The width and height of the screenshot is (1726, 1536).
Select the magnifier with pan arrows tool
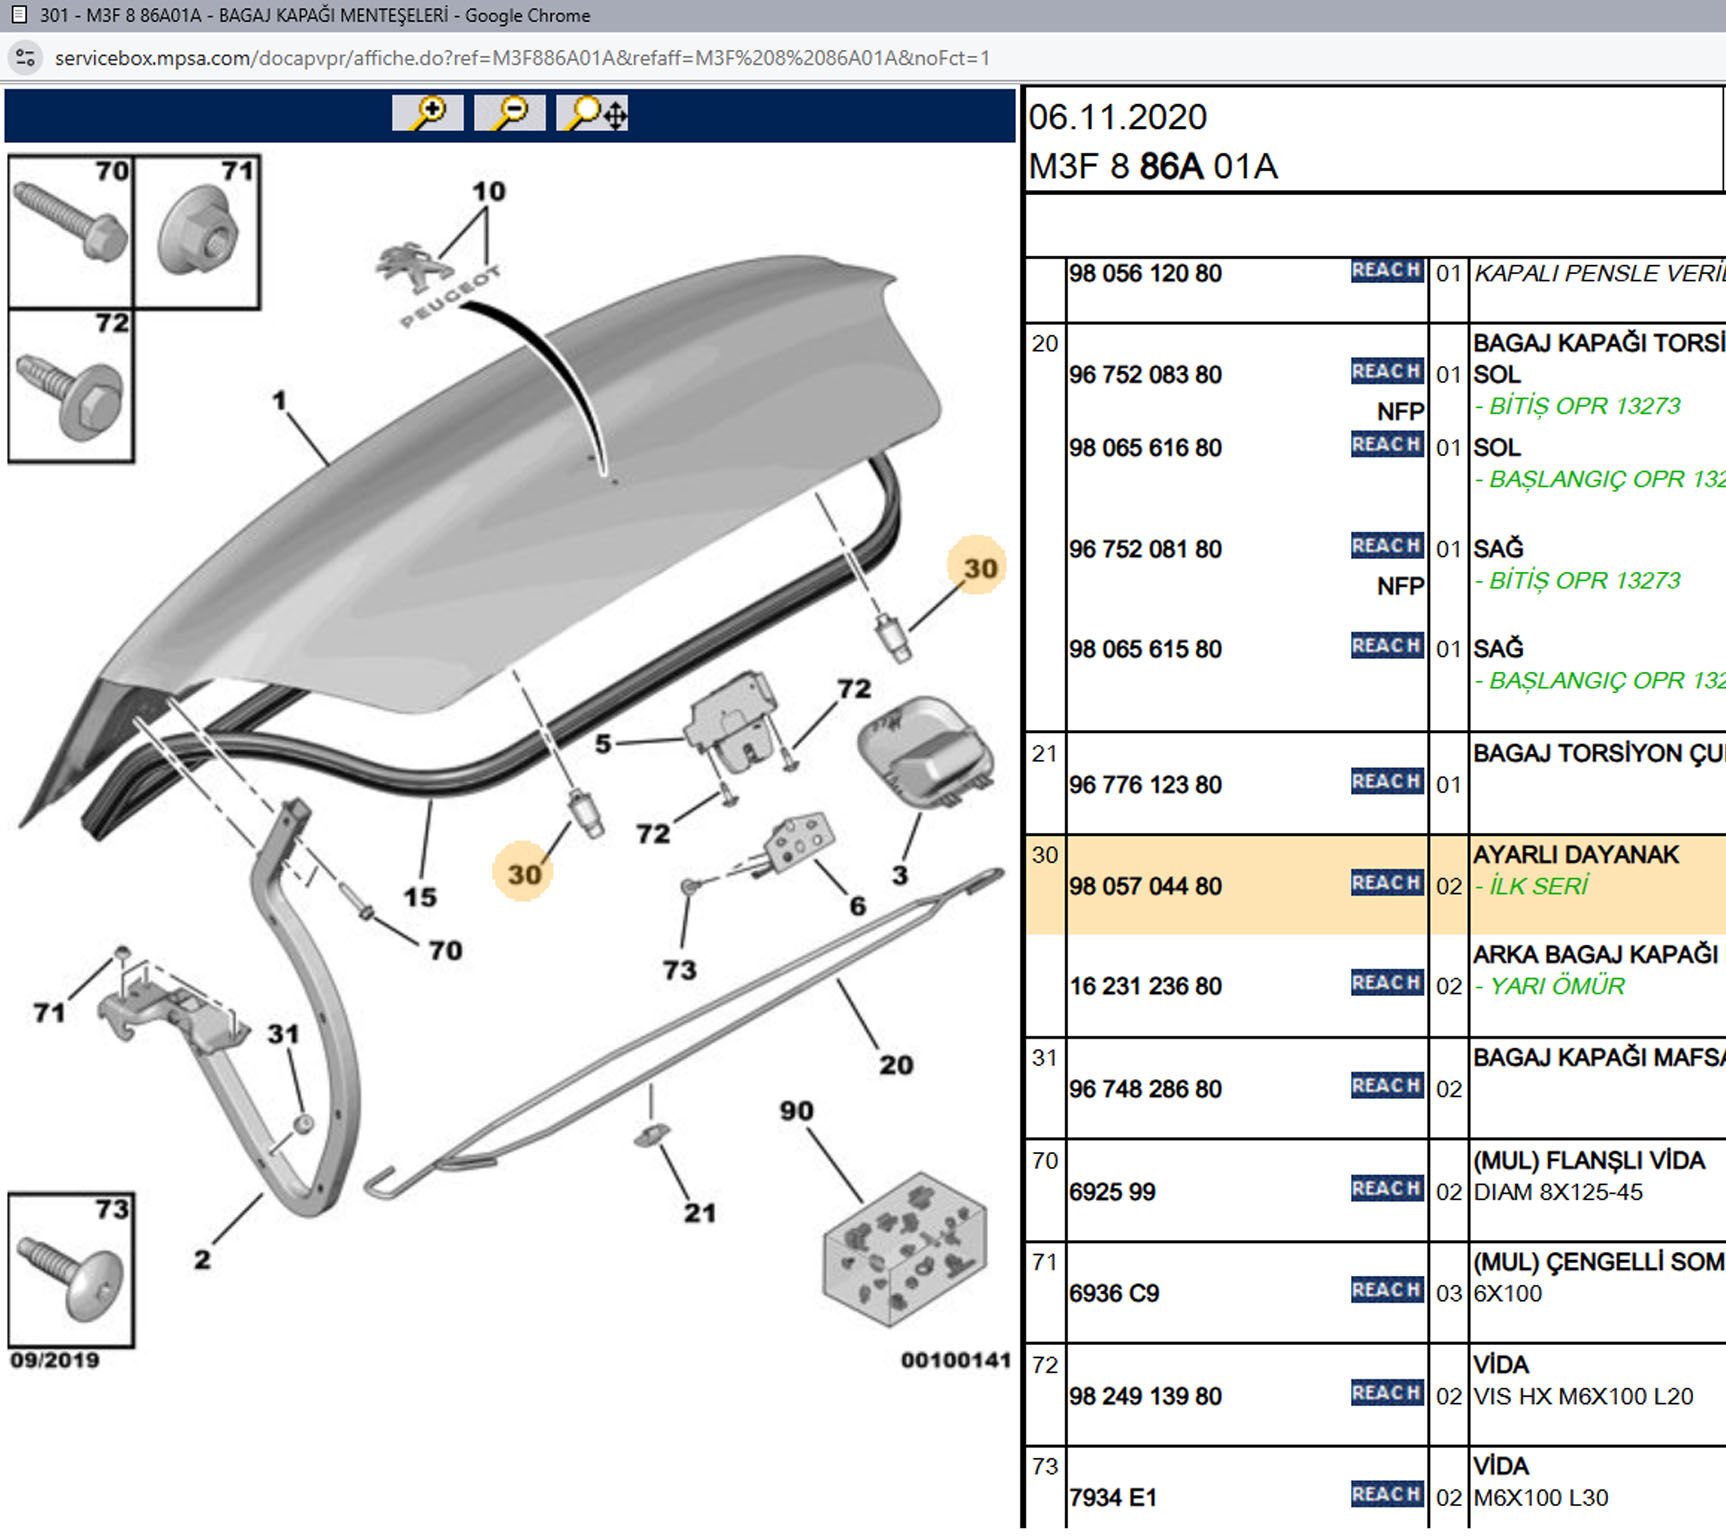[x=593, y=113]
